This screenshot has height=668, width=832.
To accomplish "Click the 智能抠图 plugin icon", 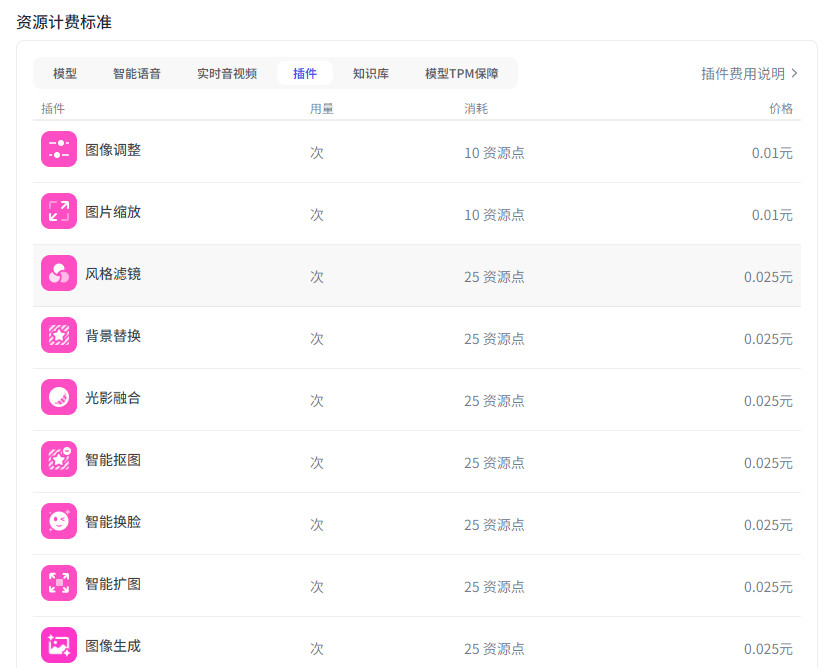I will click(x=59, y=459).
